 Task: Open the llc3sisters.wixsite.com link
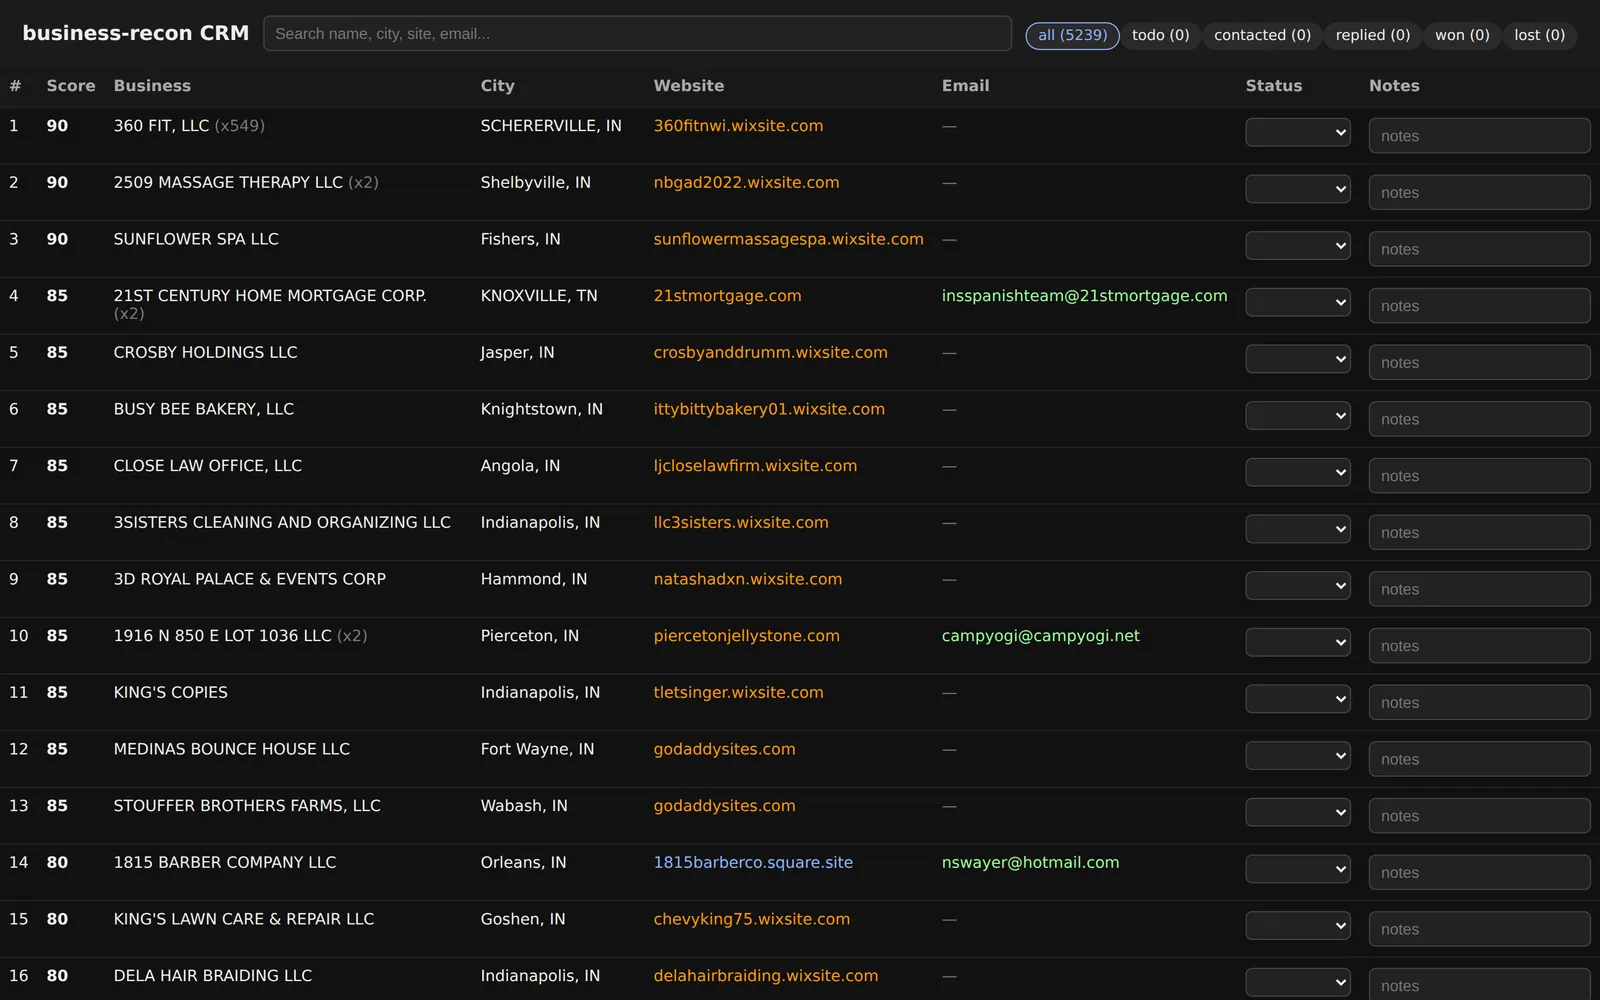pos(741,523)
